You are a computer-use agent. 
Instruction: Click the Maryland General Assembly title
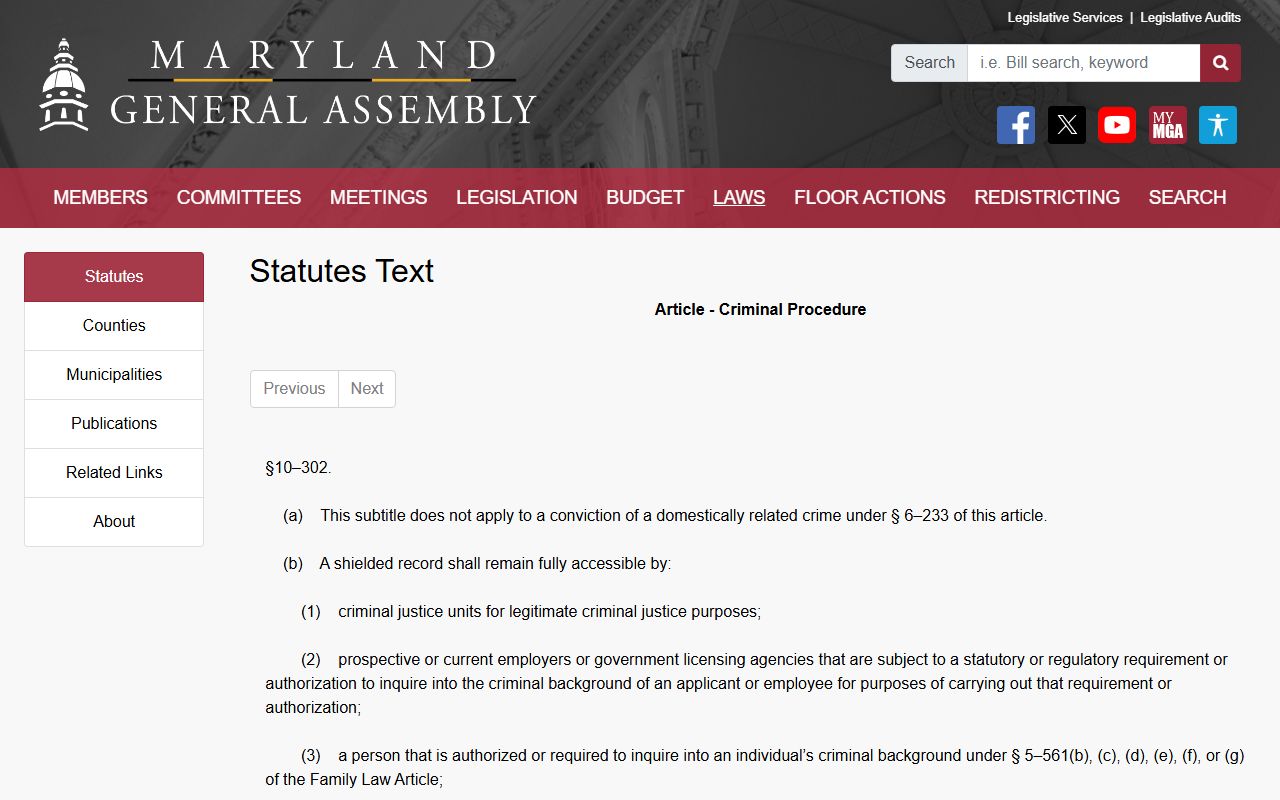[x=323, y=83]
